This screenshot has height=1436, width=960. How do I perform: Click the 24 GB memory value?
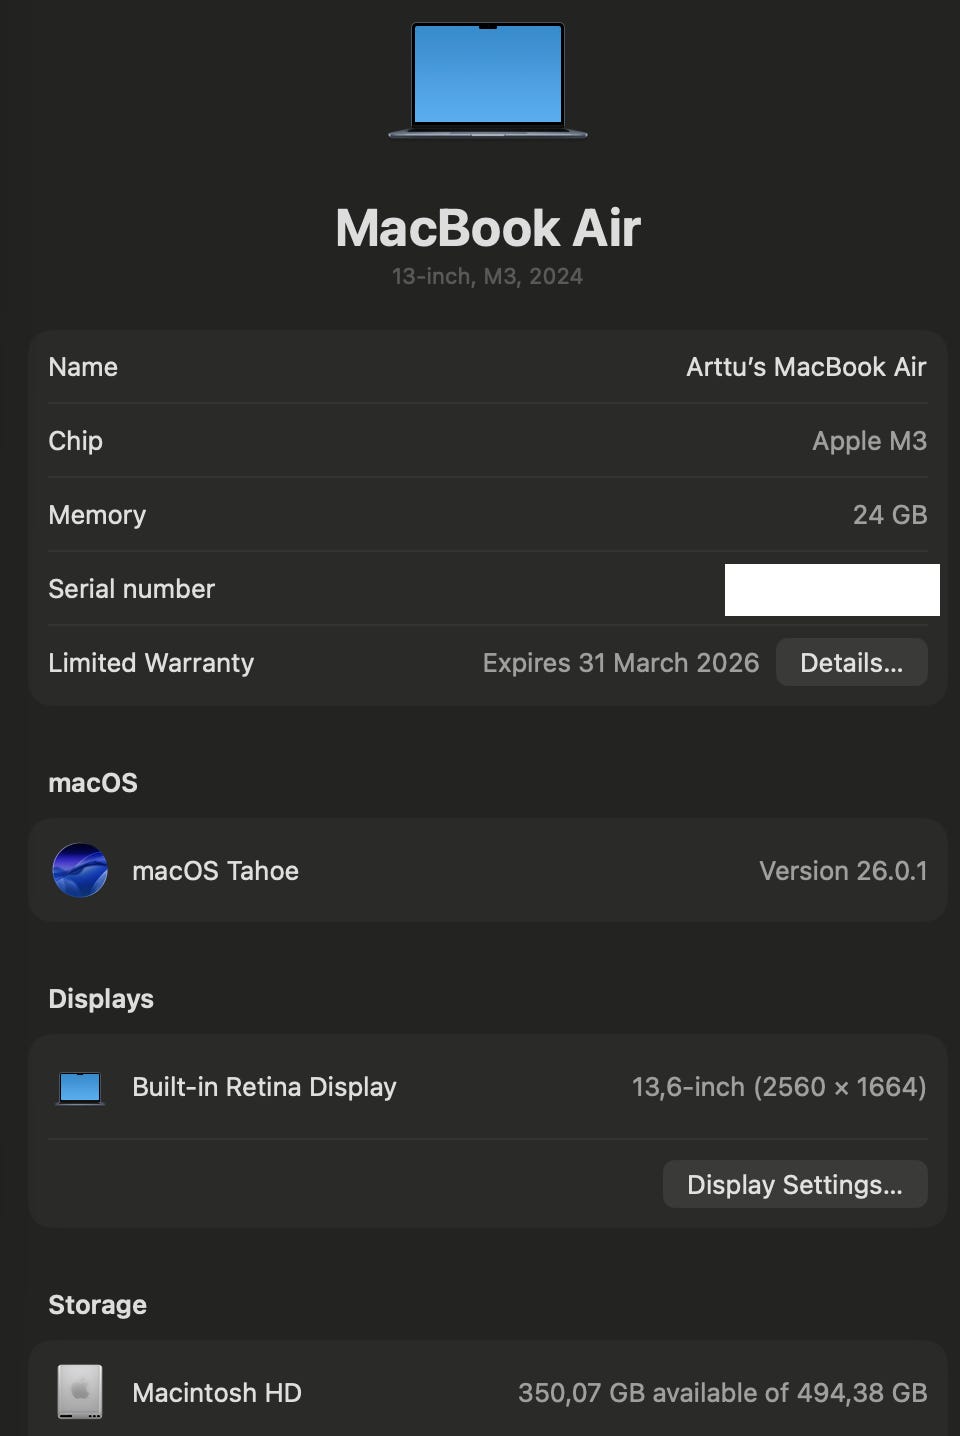890,515
